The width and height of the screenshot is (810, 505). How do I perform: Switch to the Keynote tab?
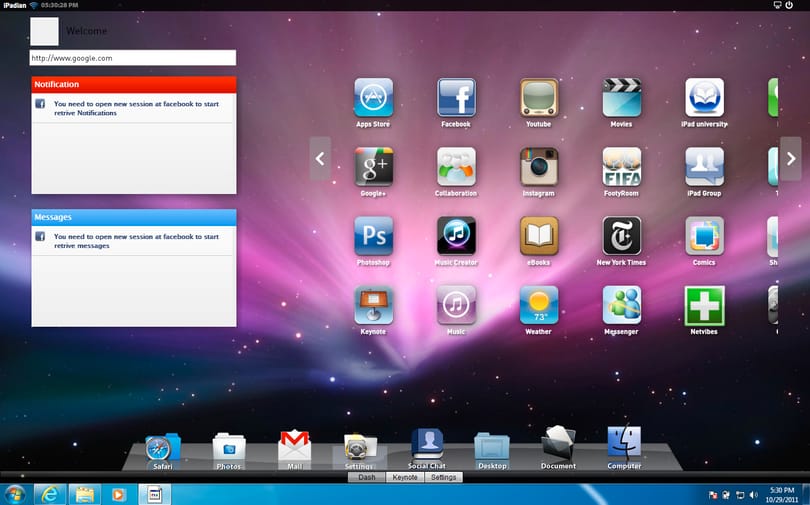click(405, 477)
